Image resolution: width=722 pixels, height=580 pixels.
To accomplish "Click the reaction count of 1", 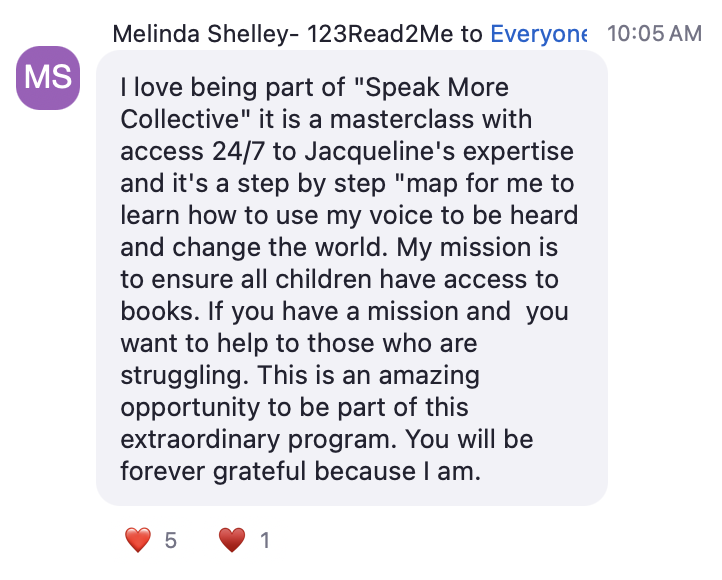I will click(265, 541).
